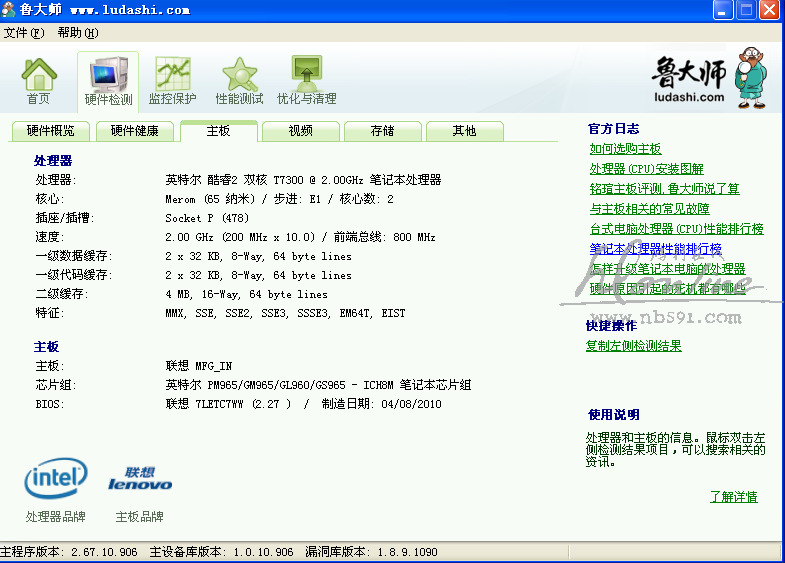This screenshot has width=785, height=563.
Task: Select the 硬件检测 hardware detection icon
Action: click(x=108, y=75)
